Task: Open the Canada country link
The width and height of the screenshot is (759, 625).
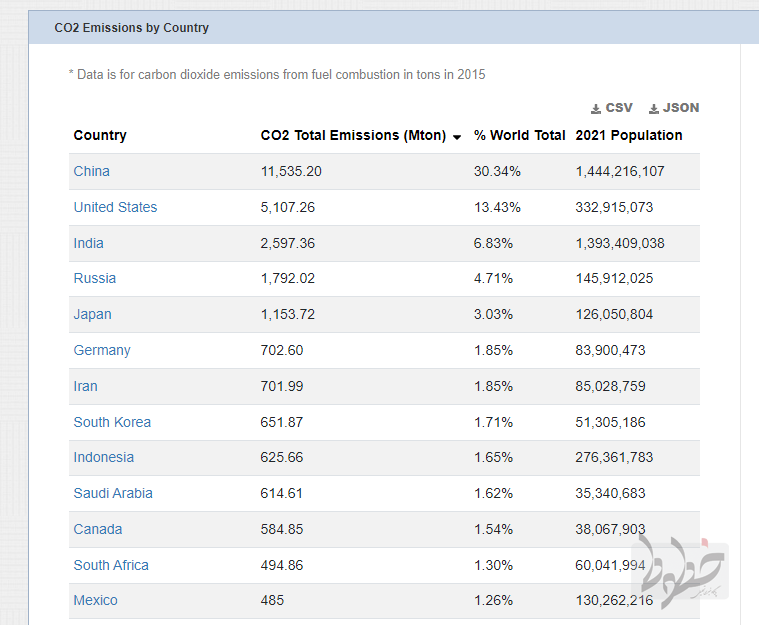Action: click(98, 529)
